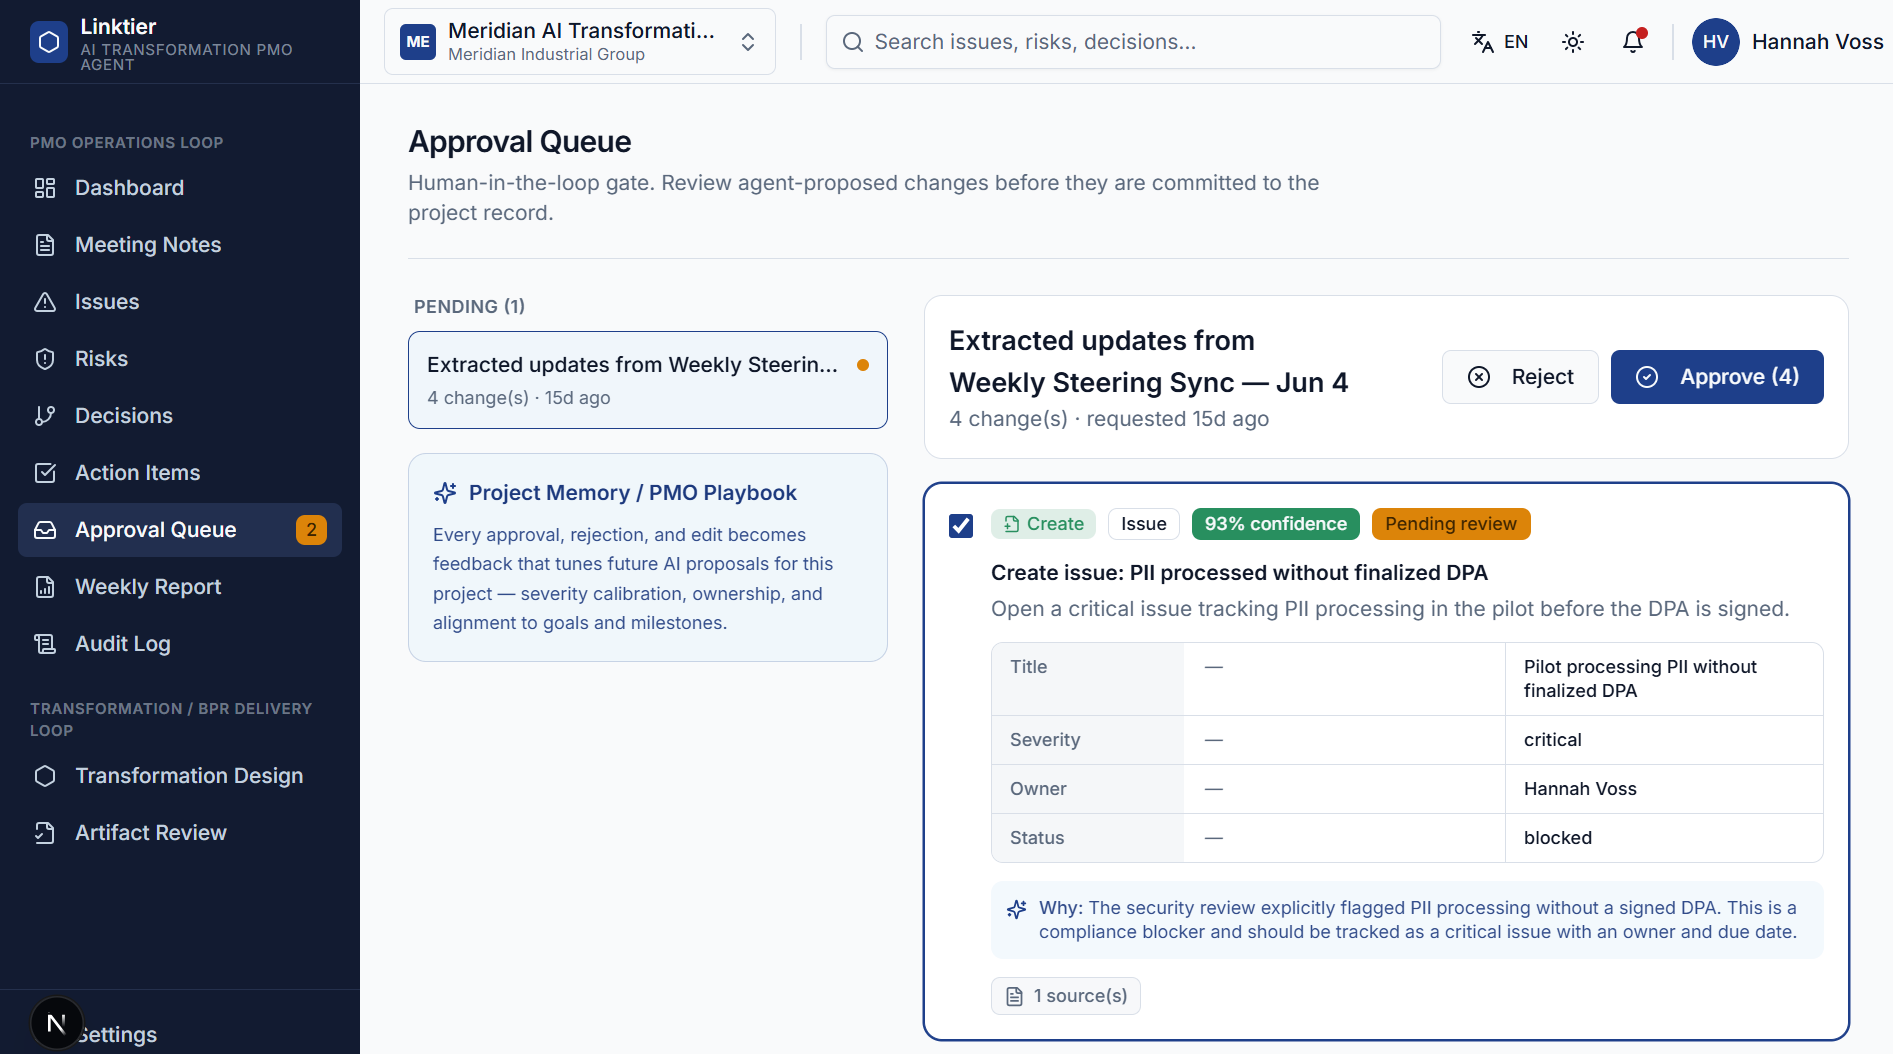Click the Transformation Design hexagon icon
The height and width of the screenshot is (1054, 1893).
click(x=45, y=776)
